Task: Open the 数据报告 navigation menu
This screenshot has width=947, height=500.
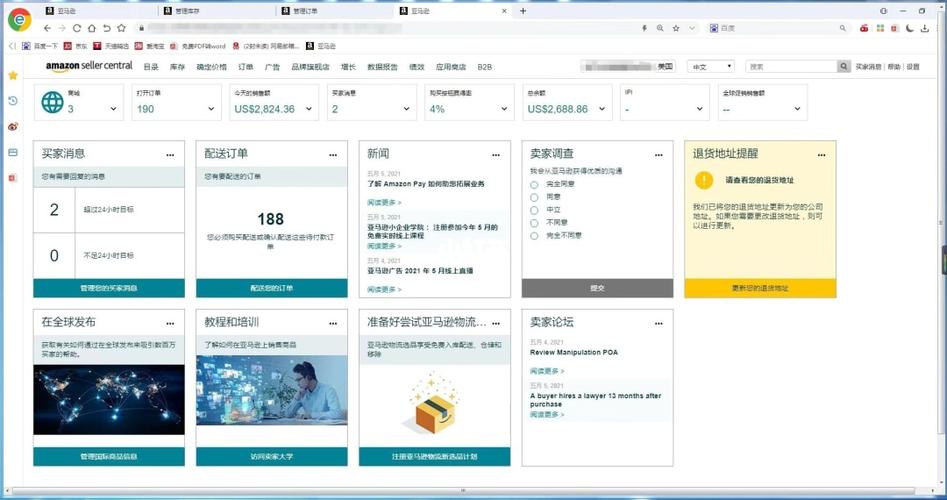Action: (382, 67)
